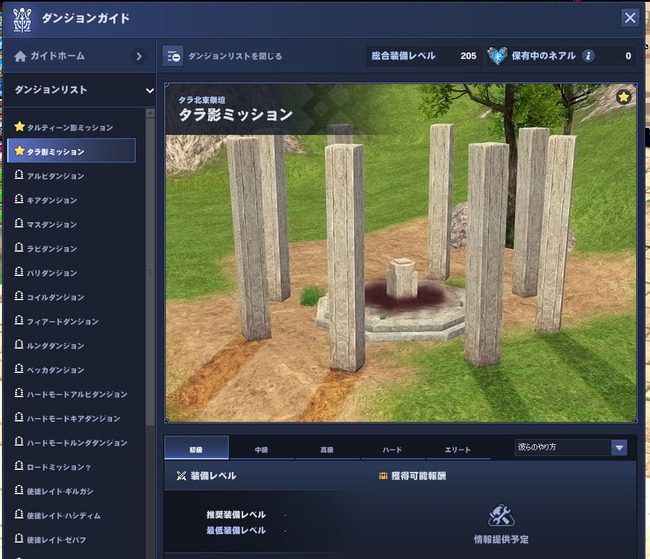This screenshot has height=559, width=650.
Task: Toggle the favorite star on the dungeon image
Action: 623,97
